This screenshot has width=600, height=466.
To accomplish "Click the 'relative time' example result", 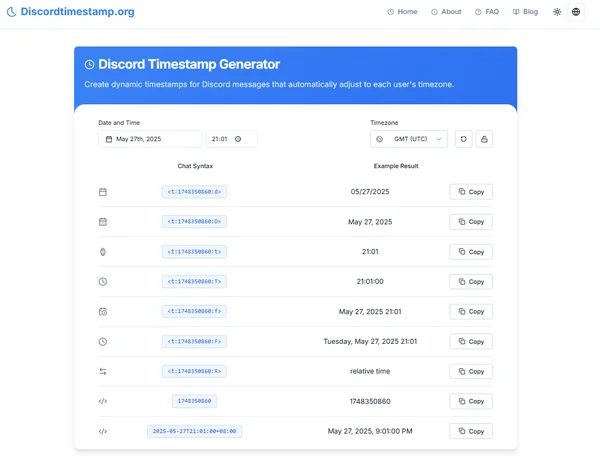I will (x=370, y=371).
